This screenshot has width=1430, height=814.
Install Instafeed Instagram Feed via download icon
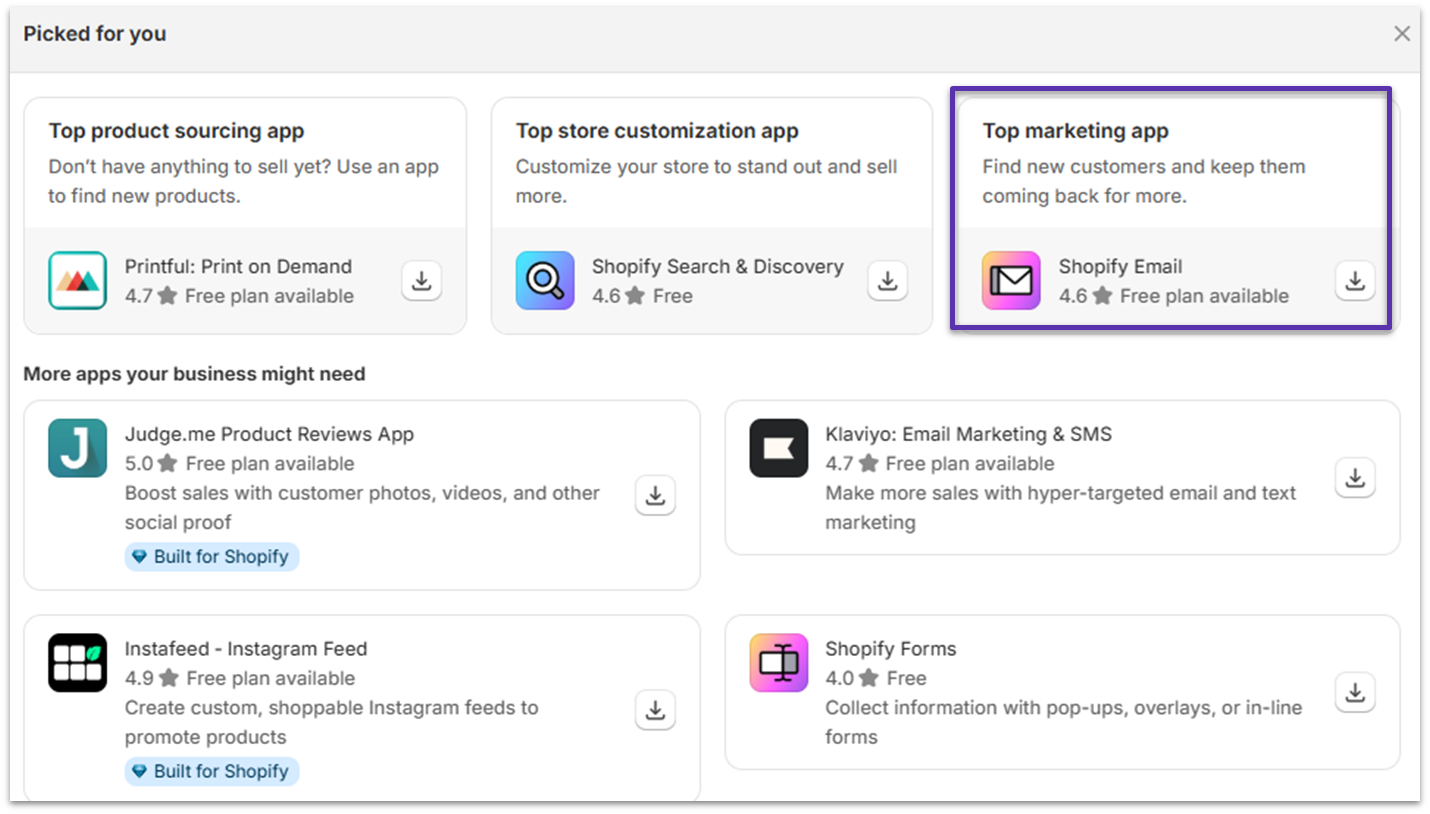tap(655, 710)
